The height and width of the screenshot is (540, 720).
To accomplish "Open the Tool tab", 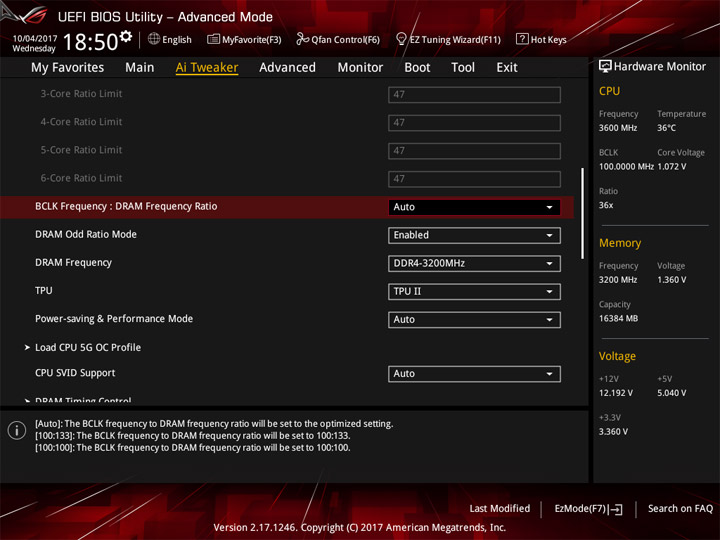I will 463,68.
